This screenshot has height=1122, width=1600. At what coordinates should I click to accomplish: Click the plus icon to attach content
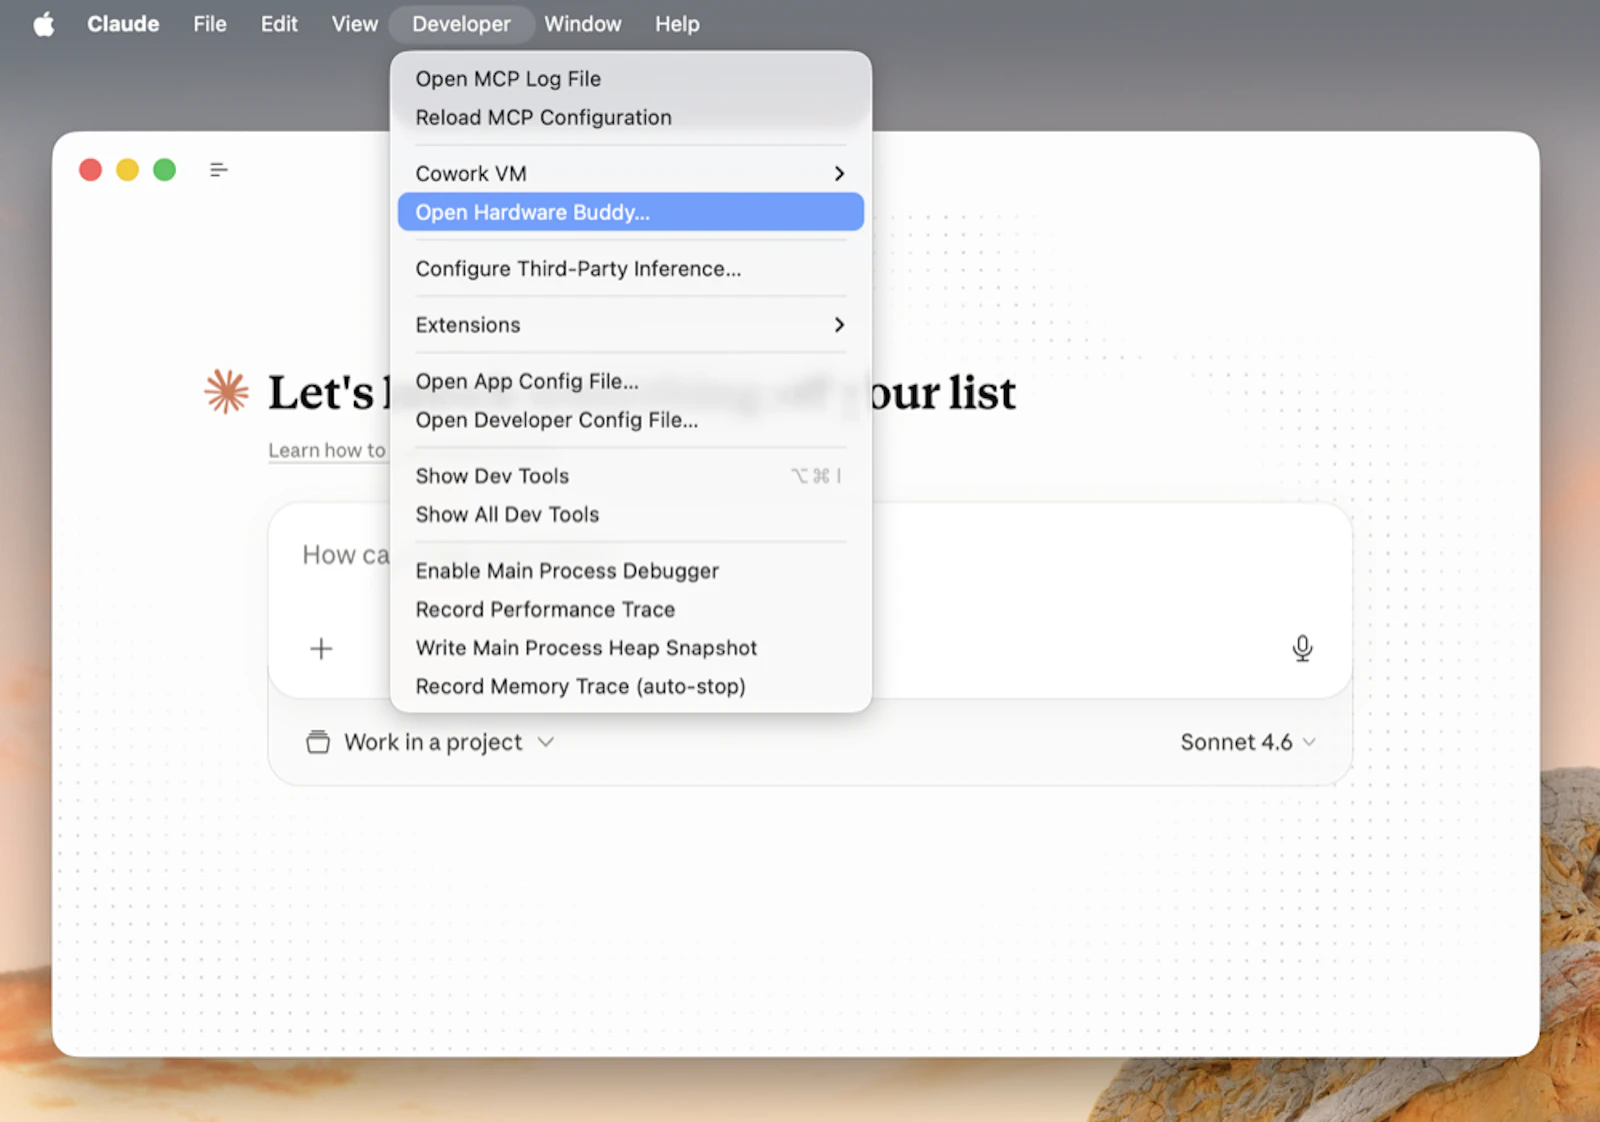pyautogui.click(x=321, y=648)
